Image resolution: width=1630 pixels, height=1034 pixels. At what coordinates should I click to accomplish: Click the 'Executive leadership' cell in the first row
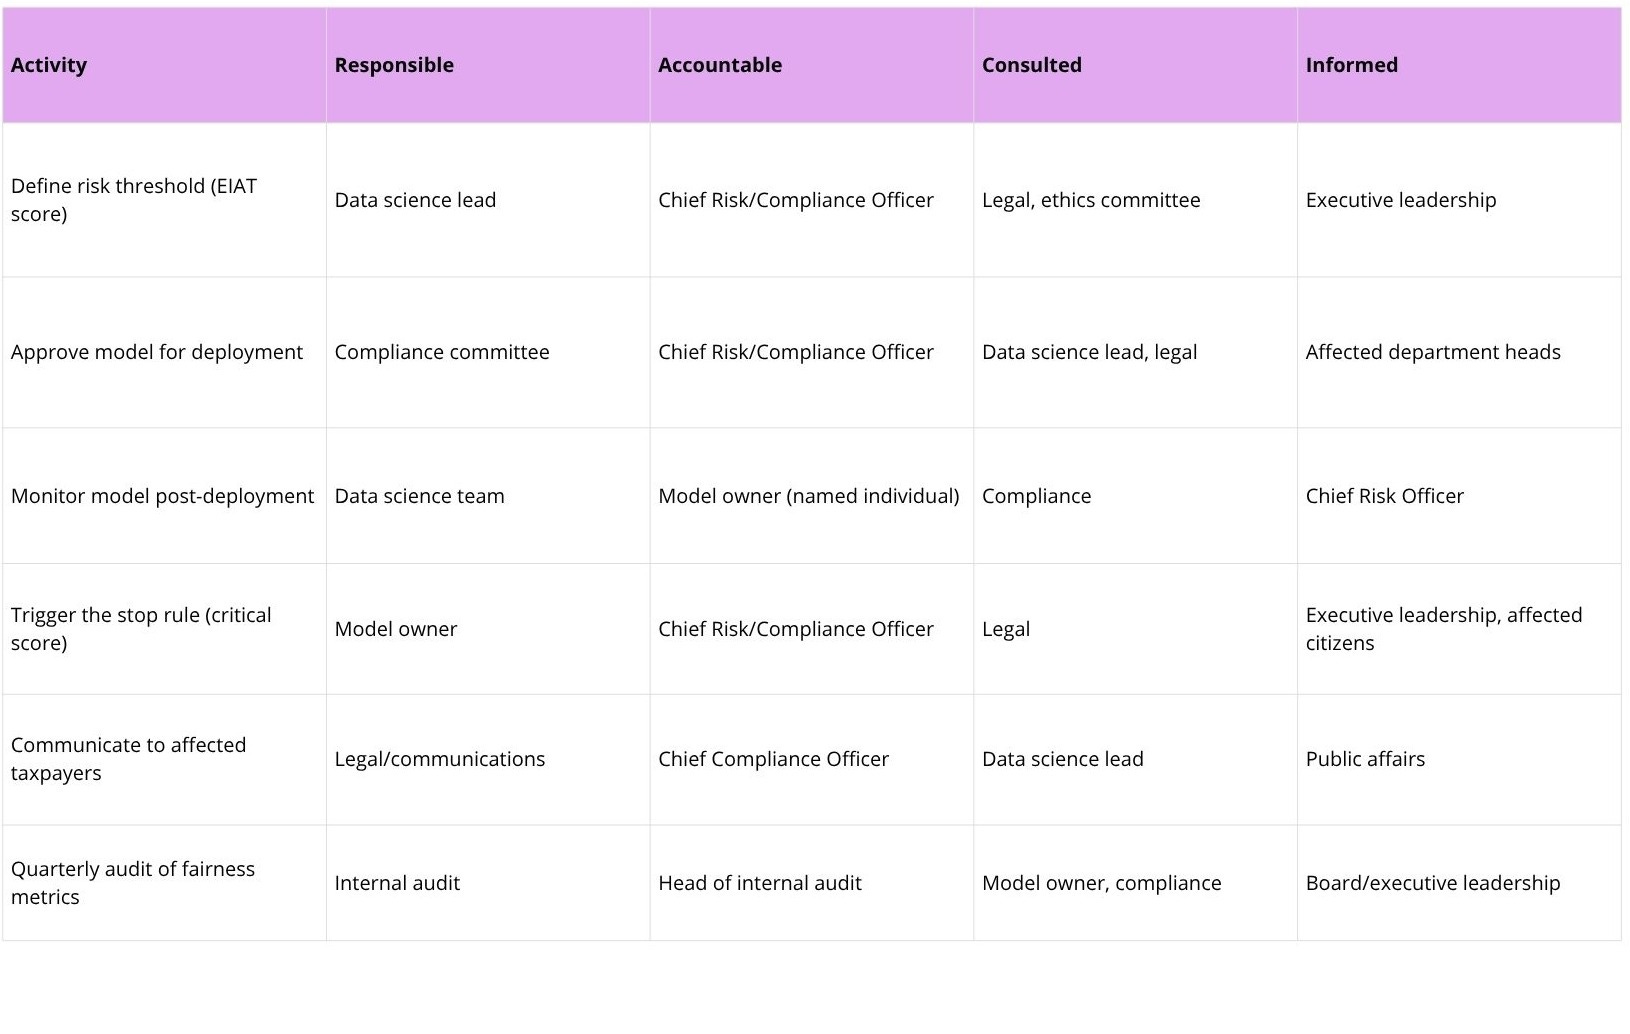(x=1459, y=200)
